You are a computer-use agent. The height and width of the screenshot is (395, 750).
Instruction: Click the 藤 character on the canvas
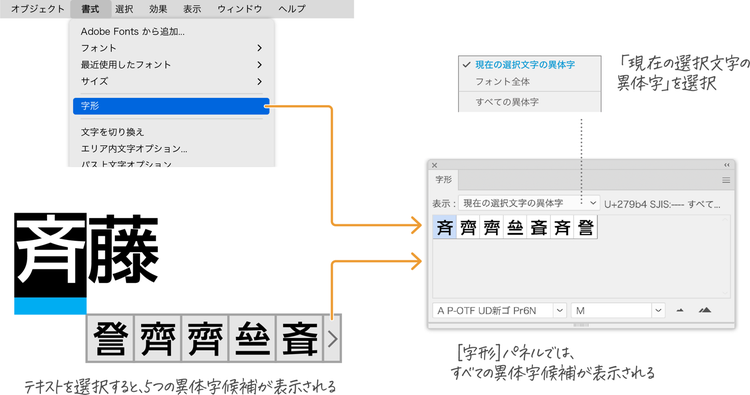(123, 249)
